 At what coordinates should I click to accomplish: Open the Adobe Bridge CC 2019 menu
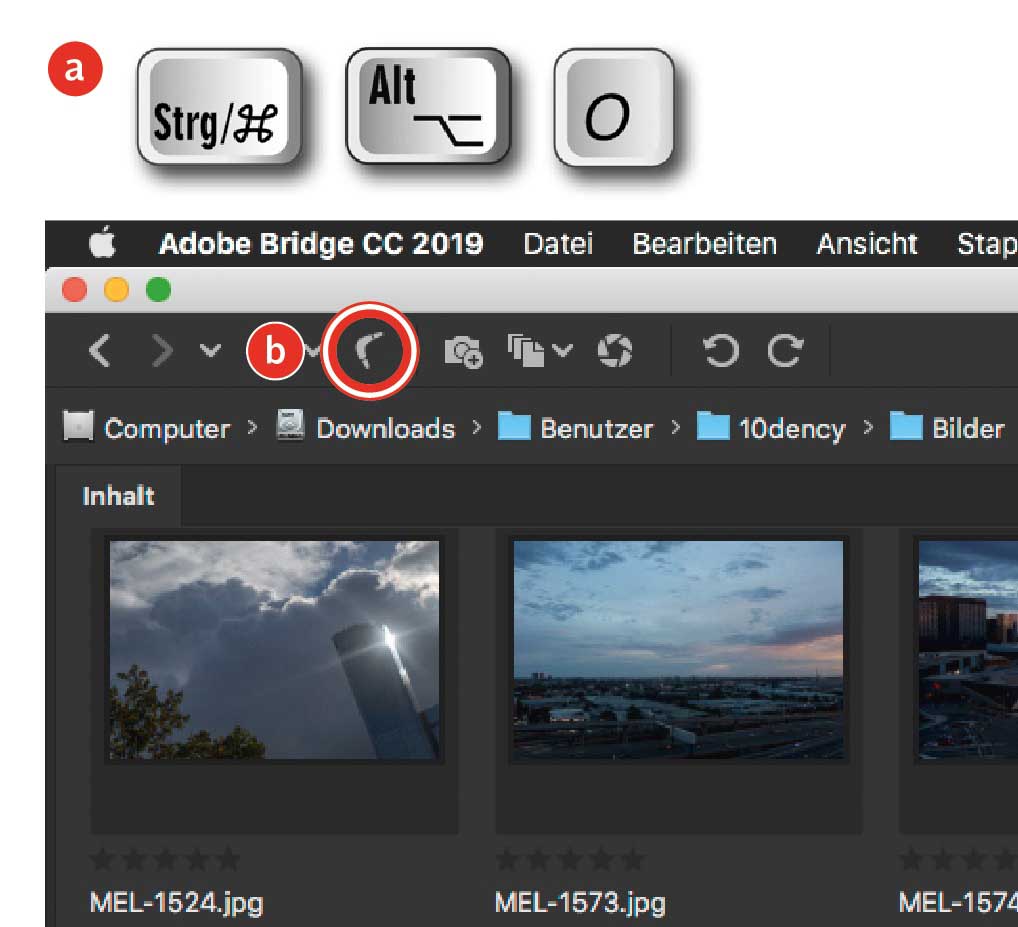(x=321, y=244)
